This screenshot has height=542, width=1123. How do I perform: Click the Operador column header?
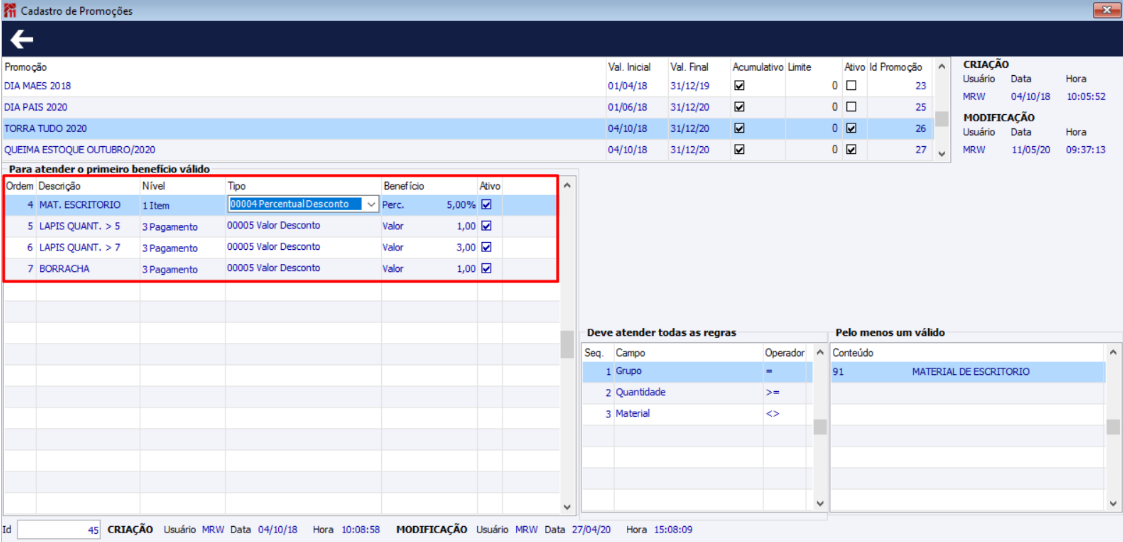click(785, 353)
